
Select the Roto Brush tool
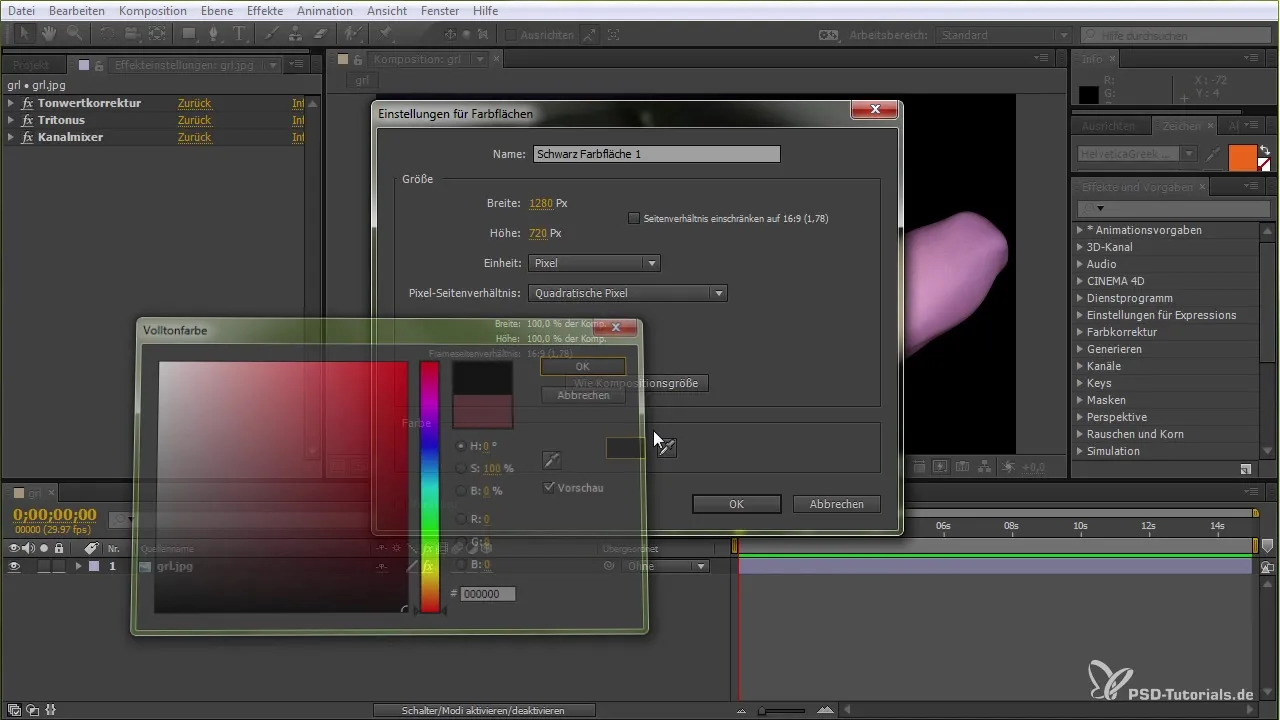click(x=353, y=34)
